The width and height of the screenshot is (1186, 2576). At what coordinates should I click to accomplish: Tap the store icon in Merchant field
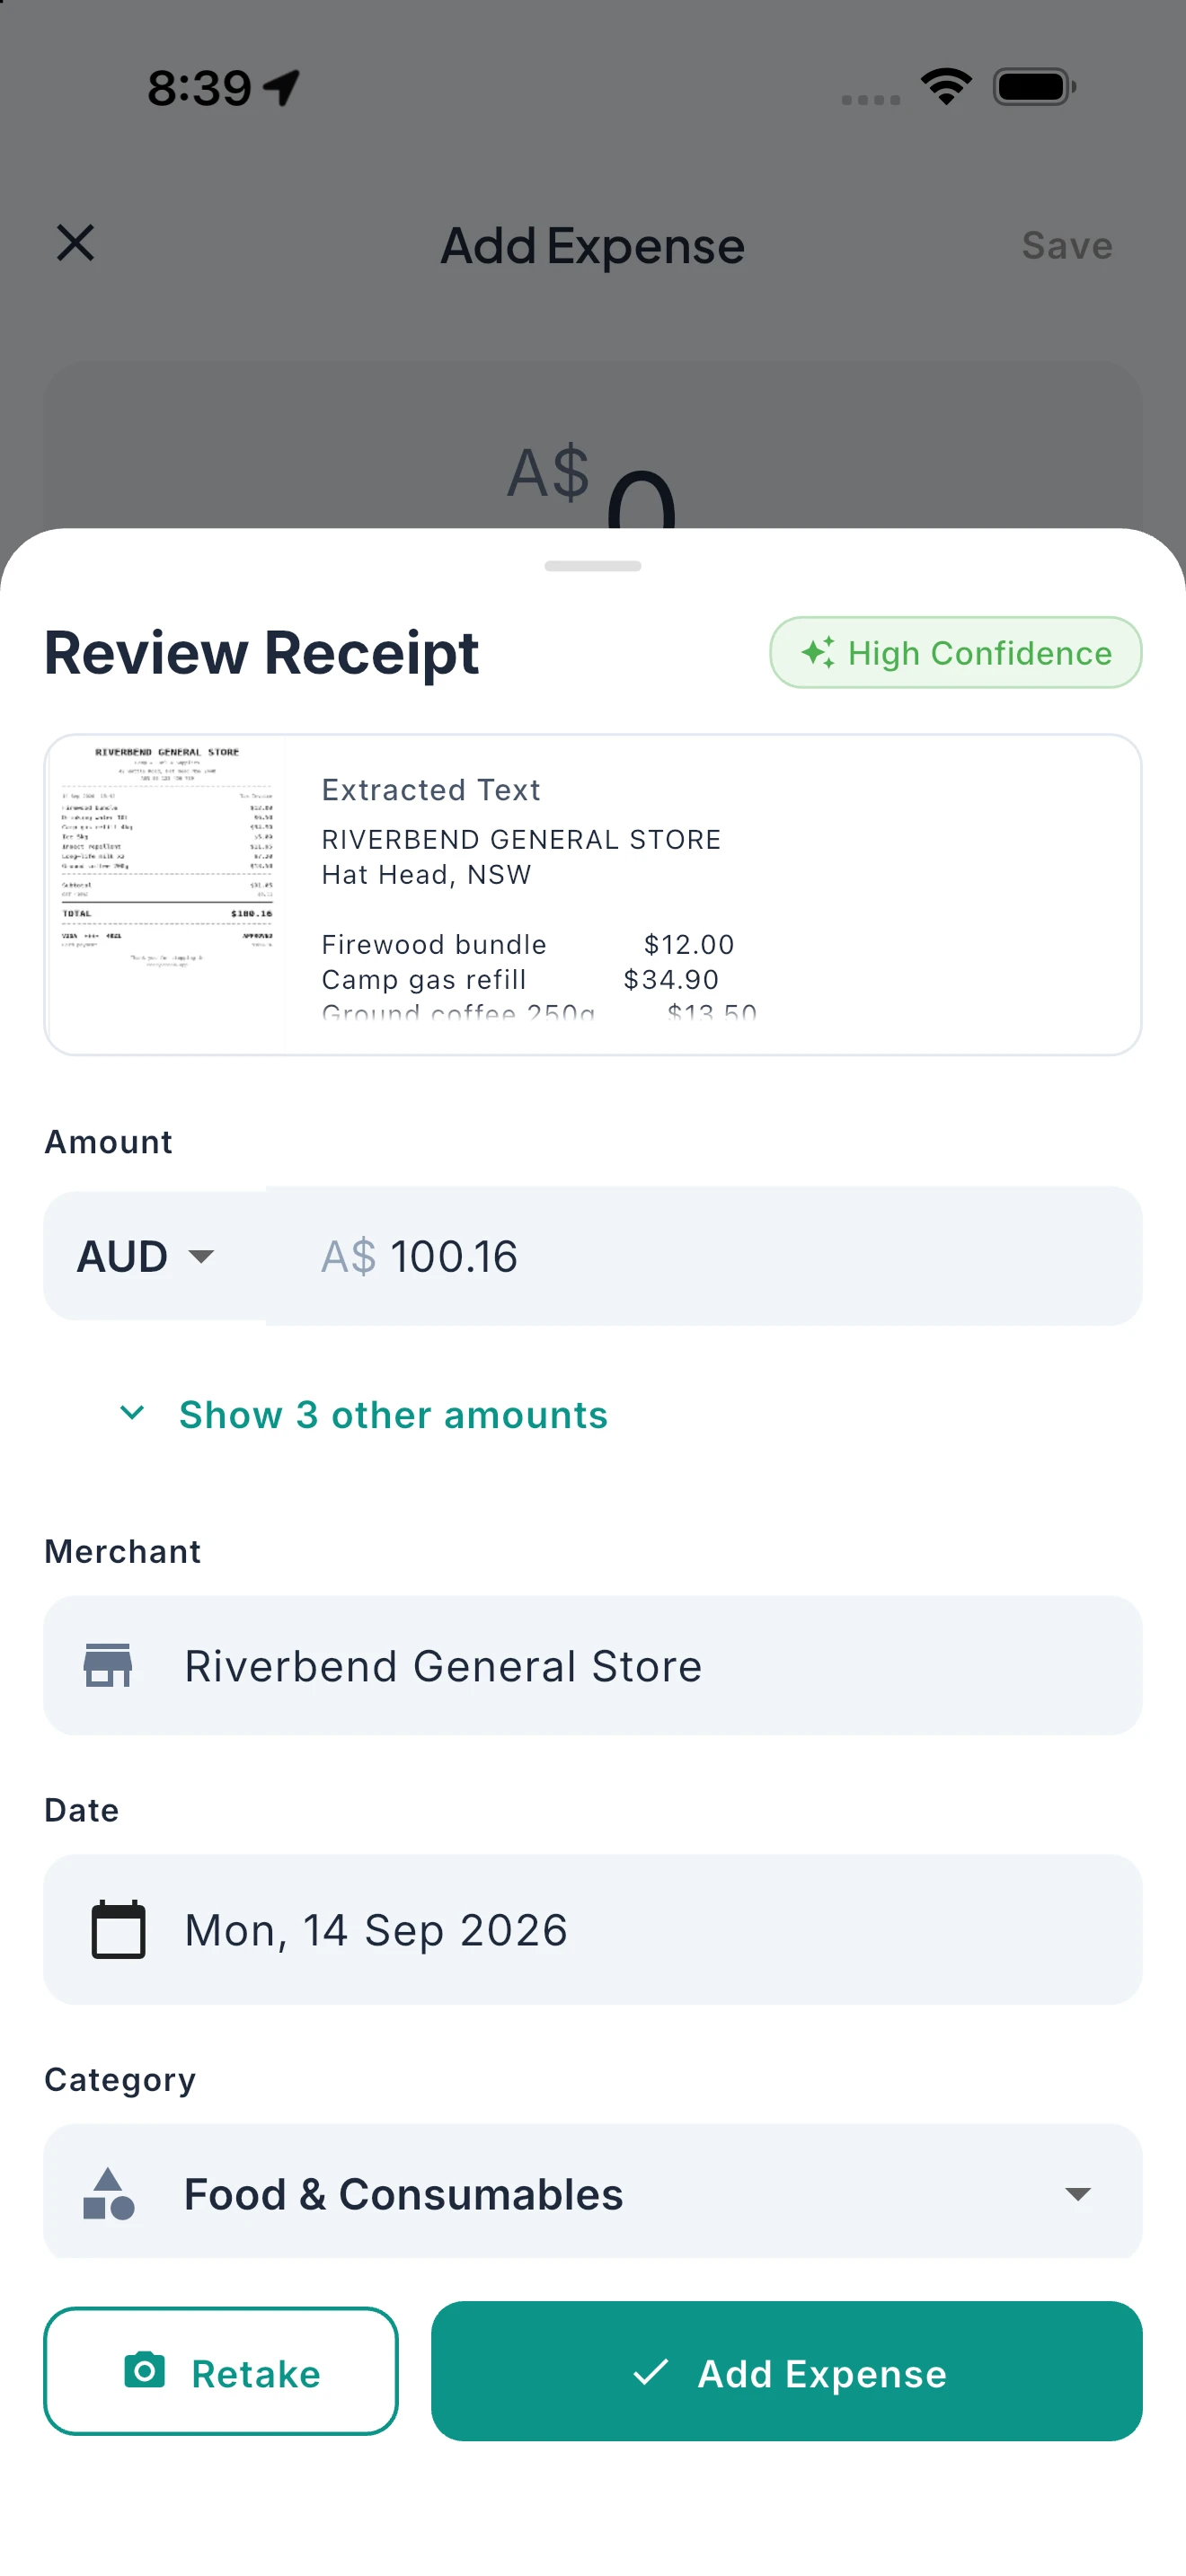tap(108, 1665)
